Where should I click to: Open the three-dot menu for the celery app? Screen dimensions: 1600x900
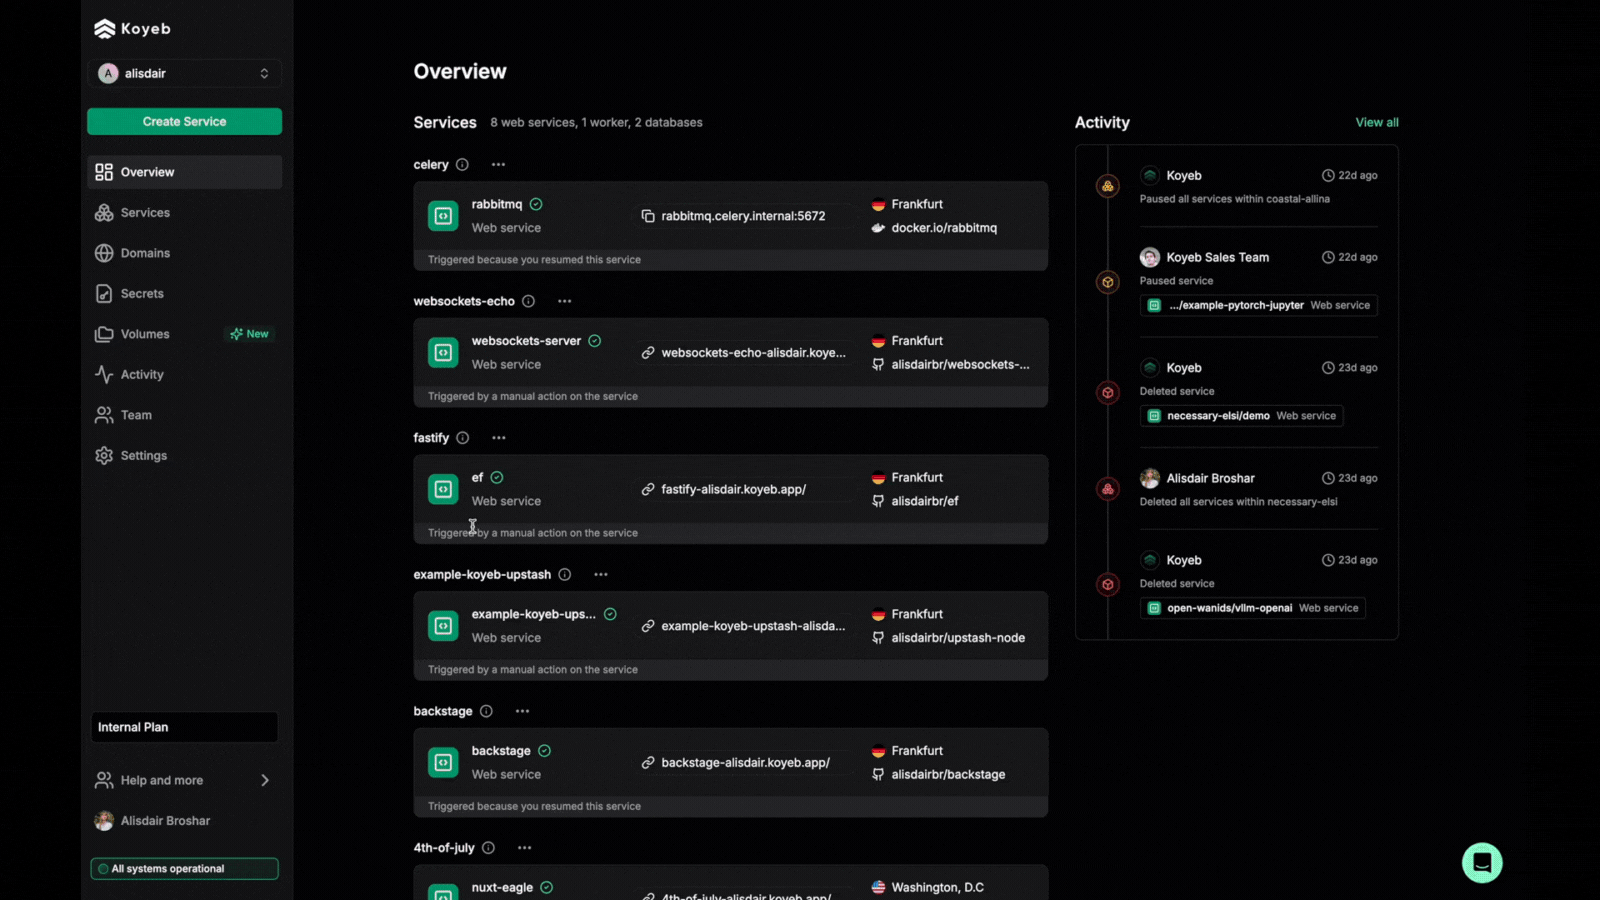tap(498, 165)
